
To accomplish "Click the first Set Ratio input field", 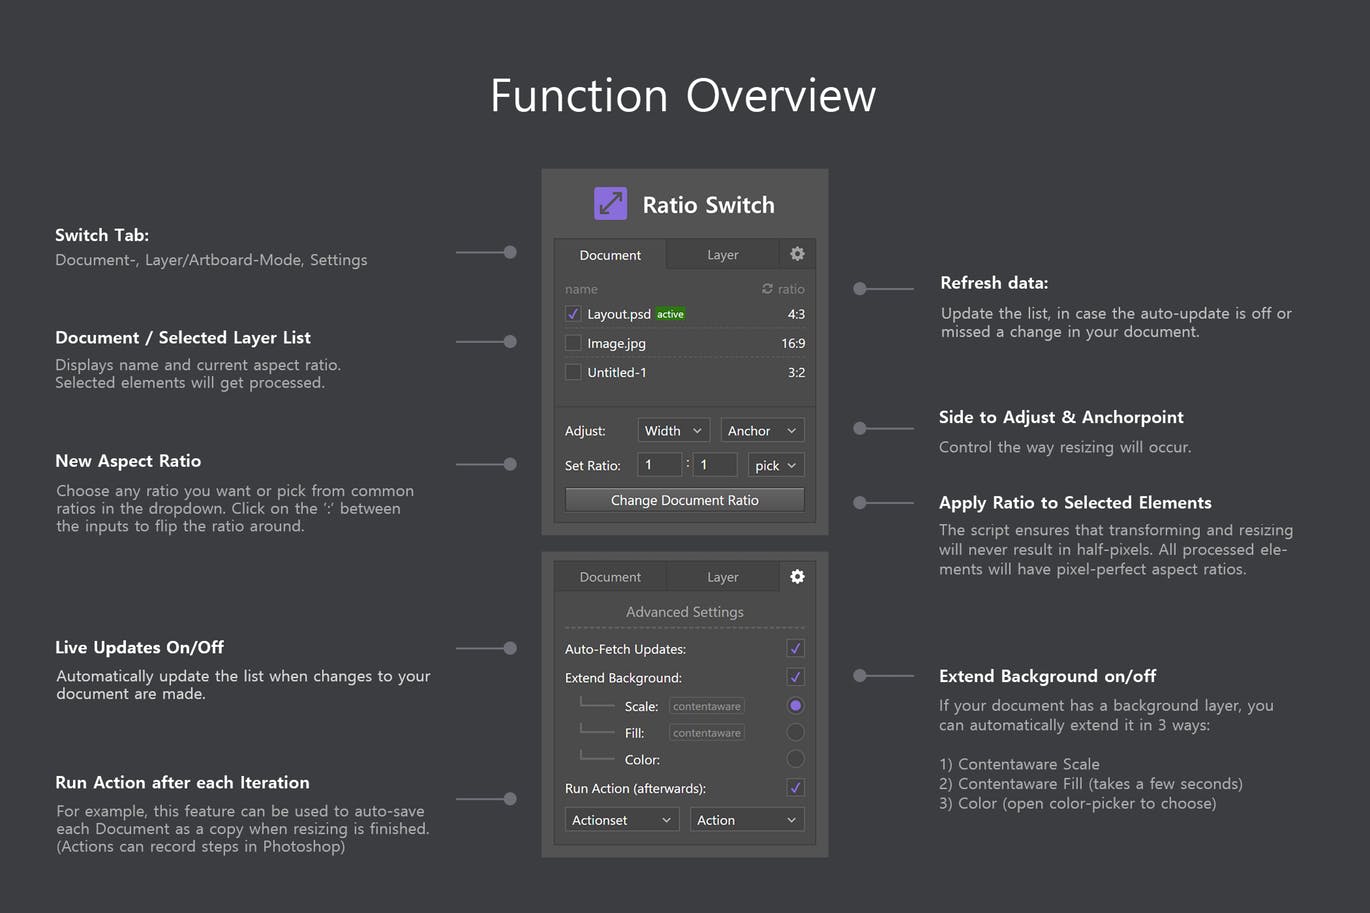I will pos(659,464).
